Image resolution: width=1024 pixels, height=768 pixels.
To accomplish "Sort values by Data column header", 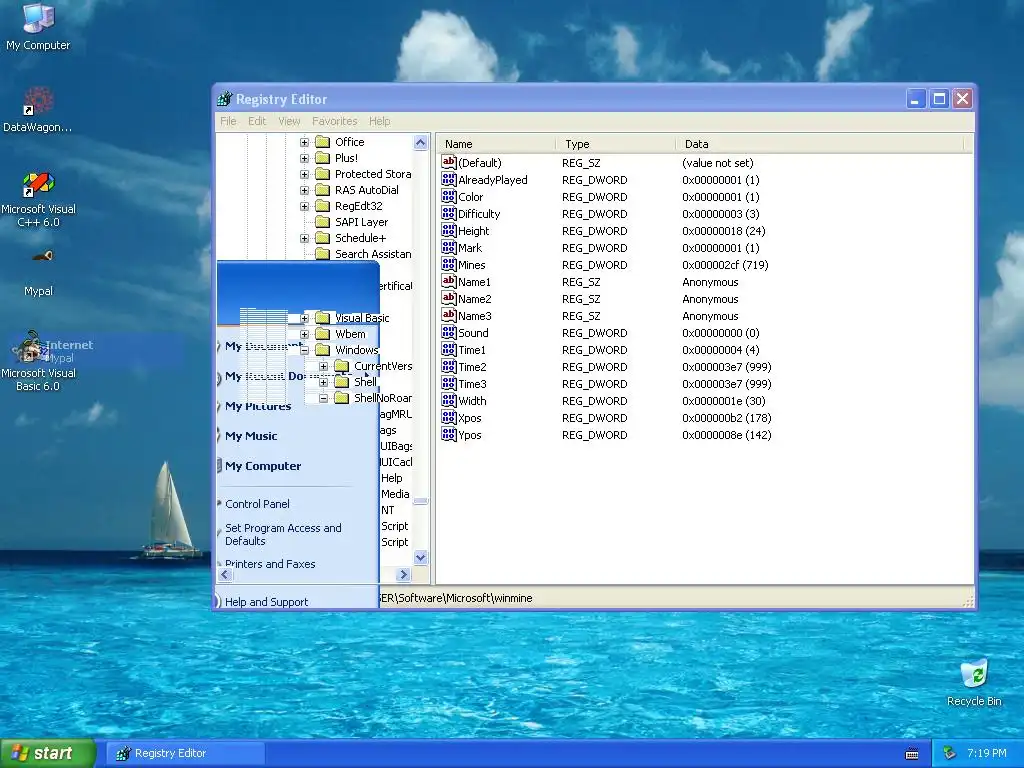I will (820, 144).
